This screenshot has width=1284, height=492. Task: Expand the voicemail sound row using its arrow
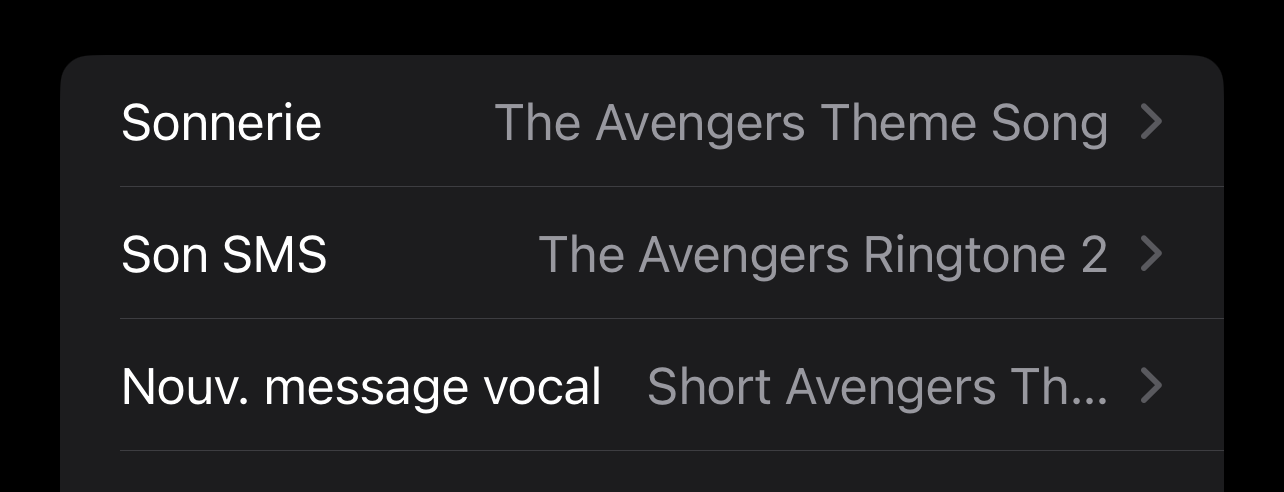[1151, 386]
